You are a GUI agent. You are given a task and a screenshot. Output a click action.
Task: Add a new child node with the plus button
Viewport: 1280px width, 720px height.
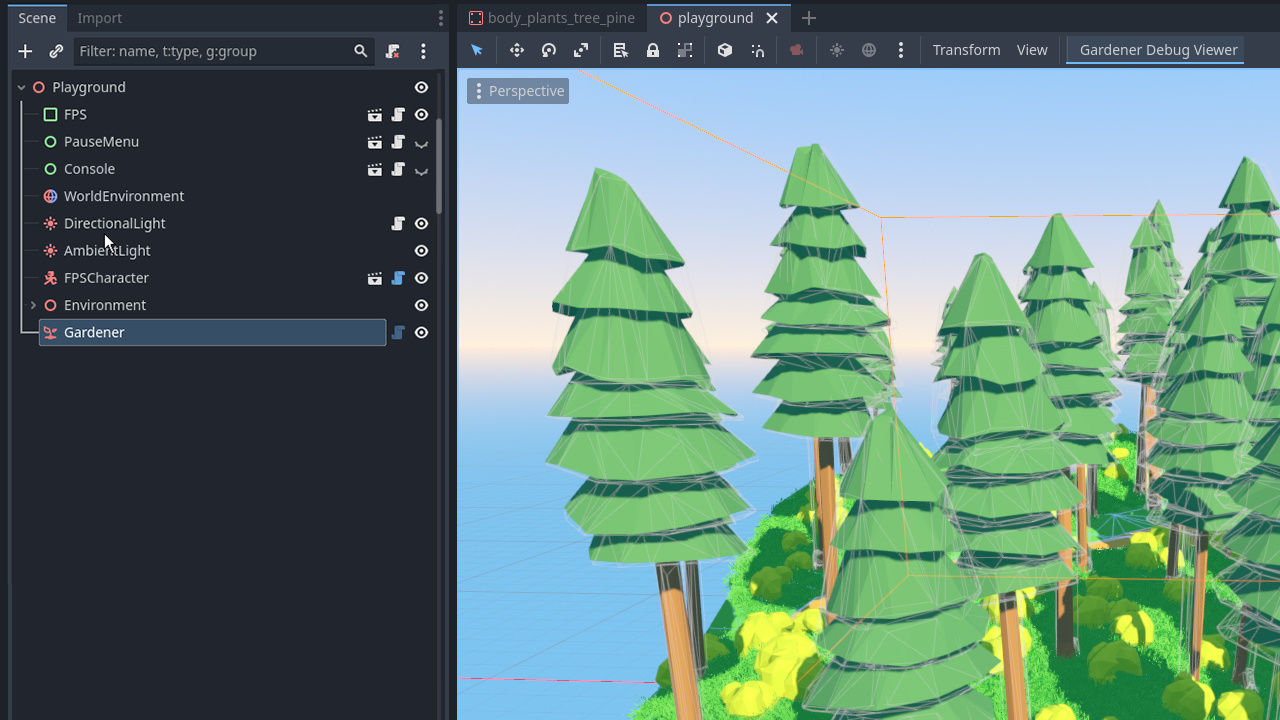tap(24, 50)
